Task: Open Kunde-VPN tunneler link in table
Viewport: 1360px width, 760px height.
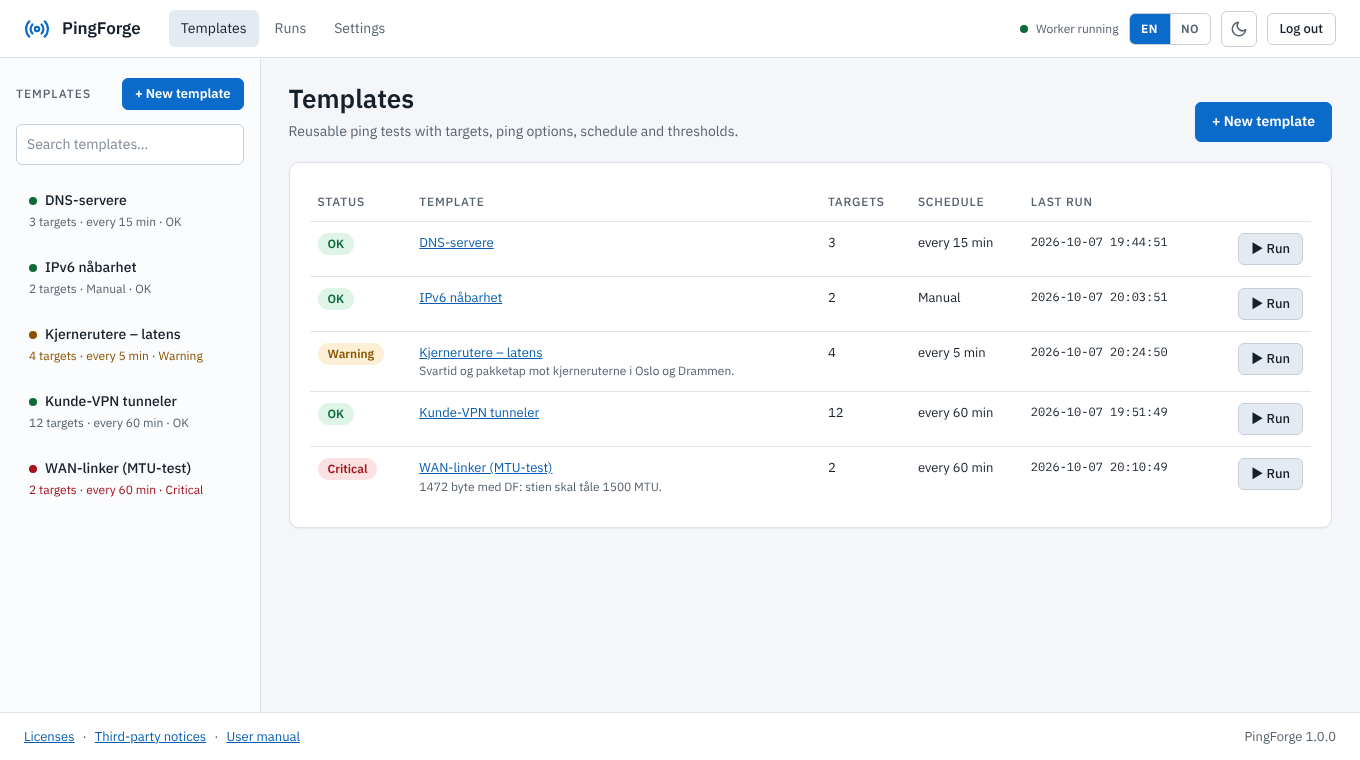Action: [x=479, y=413]
